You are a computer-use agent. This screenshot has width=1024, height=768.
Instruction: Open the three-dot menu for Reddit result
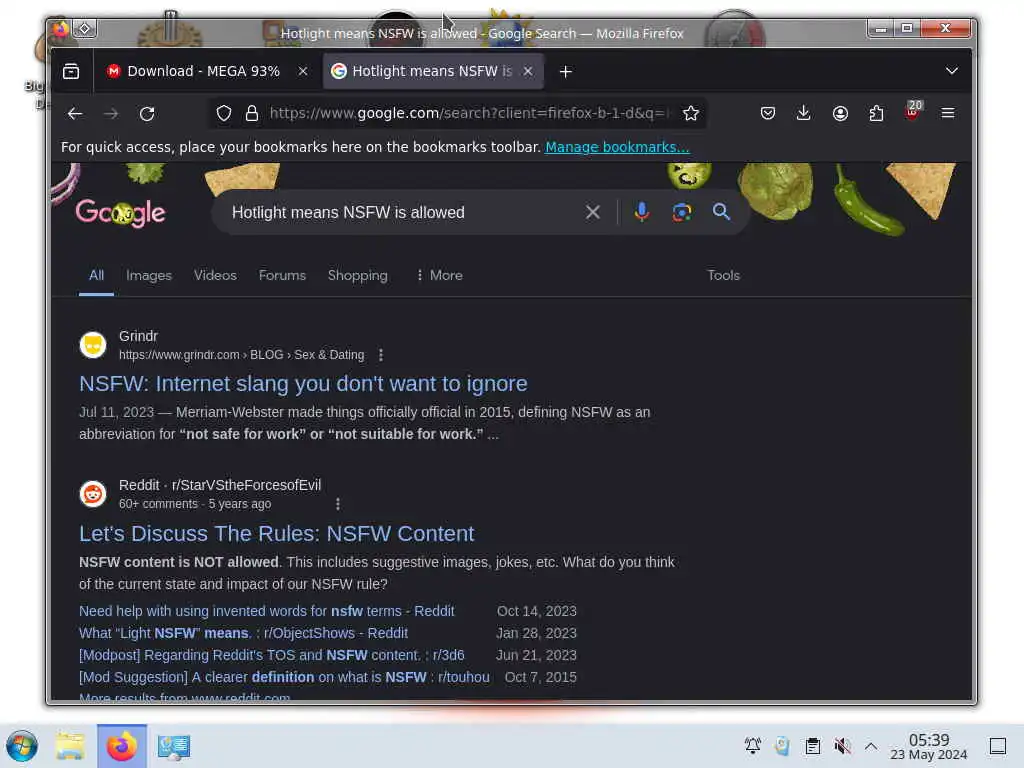(x=338, y=504)
